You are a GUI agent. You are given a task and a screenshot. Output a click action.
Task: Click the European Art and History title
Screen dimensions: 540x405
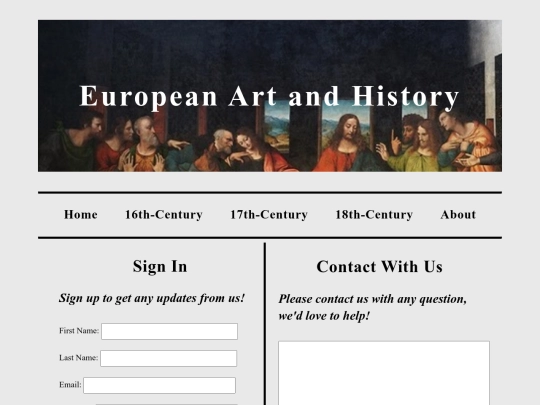pyautogui.click(x=269, y=97)
